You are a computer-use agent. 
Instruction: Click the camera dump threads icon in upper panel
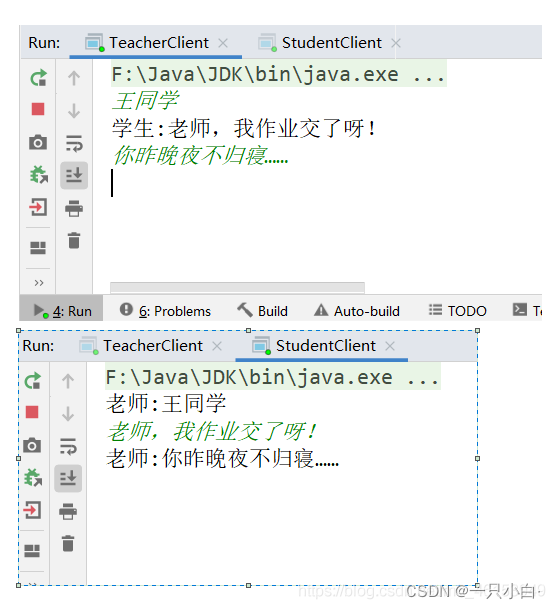click(x=38, y=143)
